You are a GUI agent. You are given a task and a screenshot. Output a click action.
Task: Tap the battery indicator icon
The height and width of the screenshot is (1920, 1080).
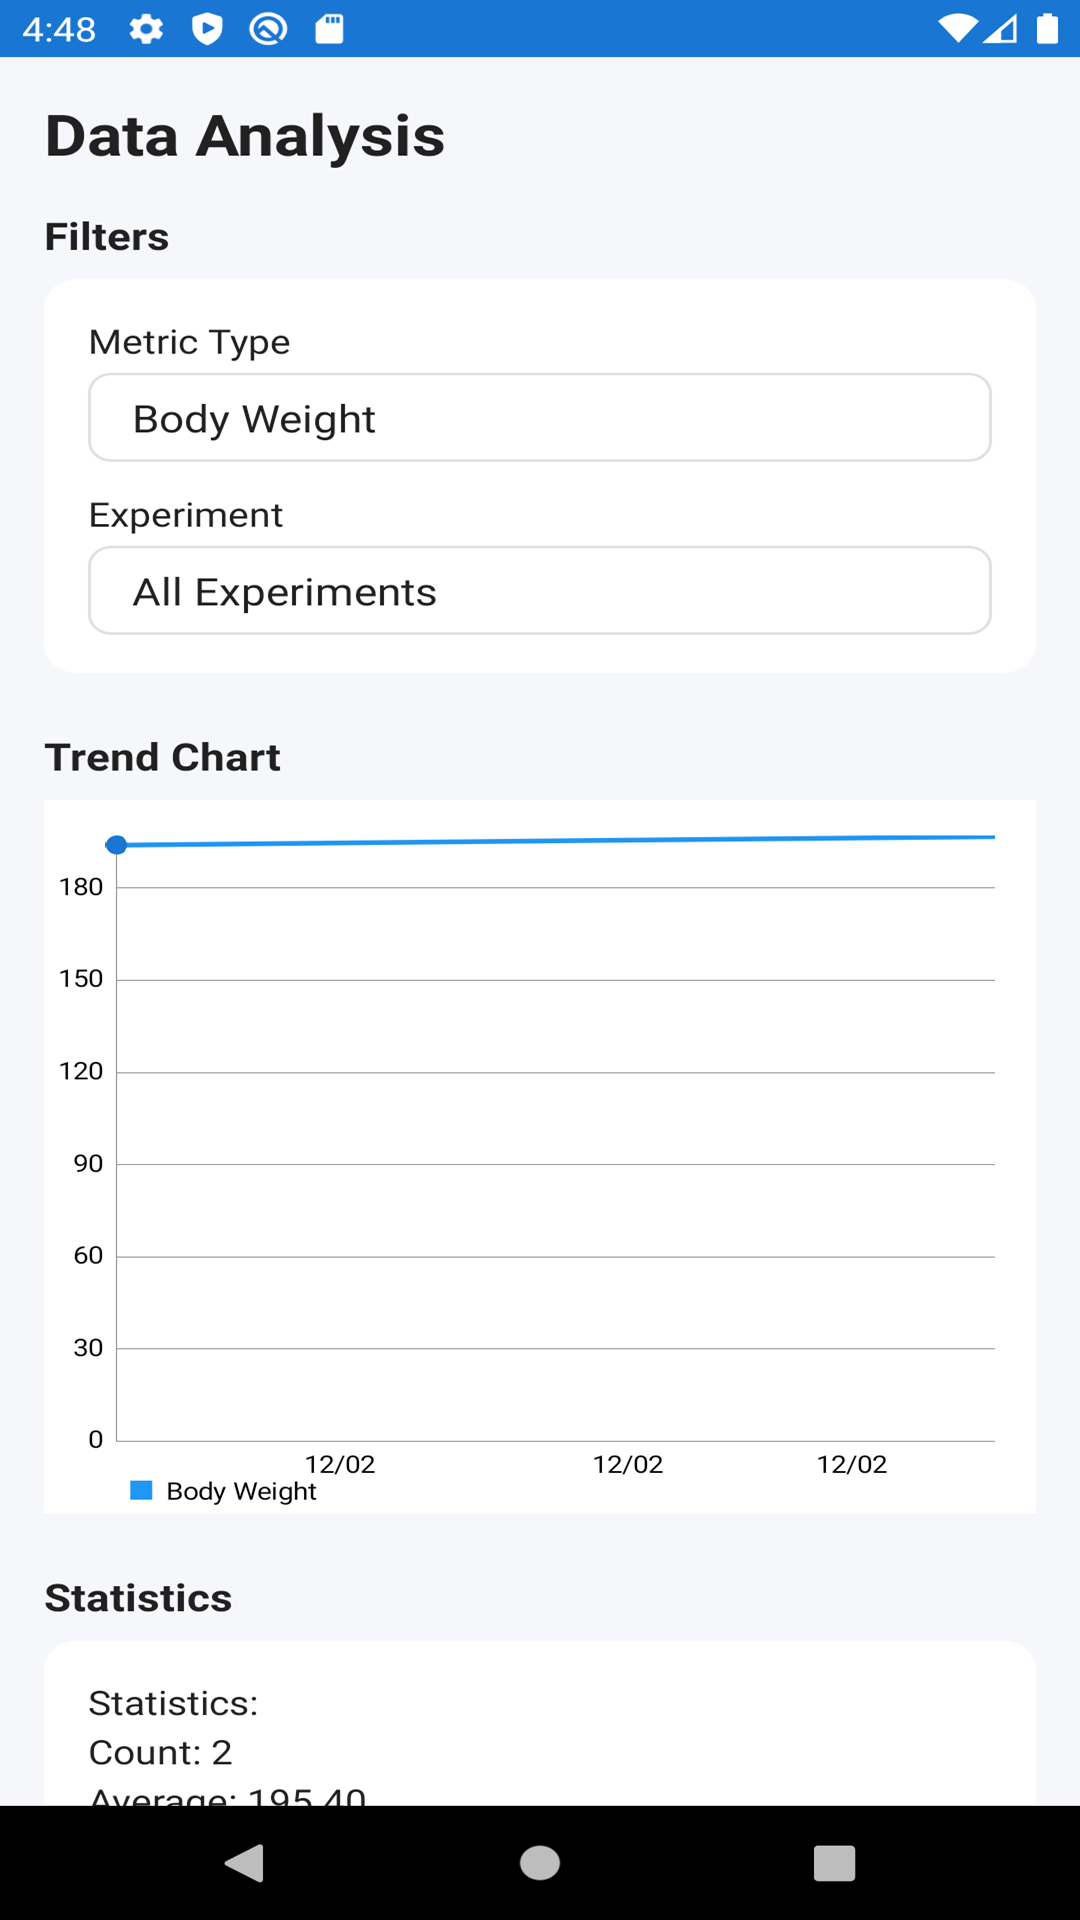pyautogui.click(x=1047, y=29)
